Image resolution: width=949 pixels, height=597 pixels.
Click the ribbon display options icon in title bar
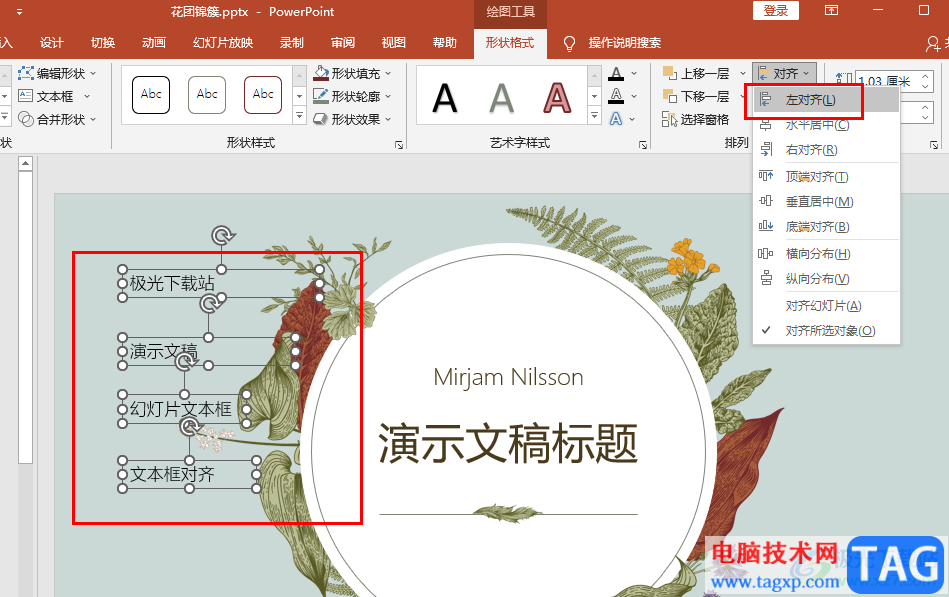click(832, 10)
